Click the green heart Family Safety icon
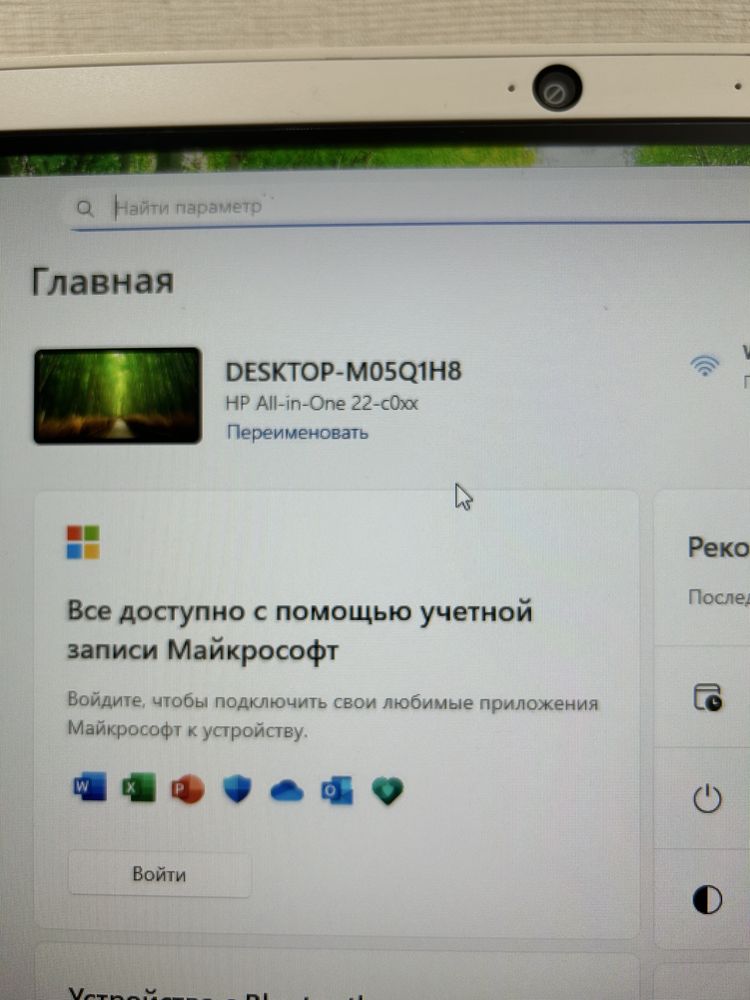This screenshot has height=1000, width=750. (387, 791)
